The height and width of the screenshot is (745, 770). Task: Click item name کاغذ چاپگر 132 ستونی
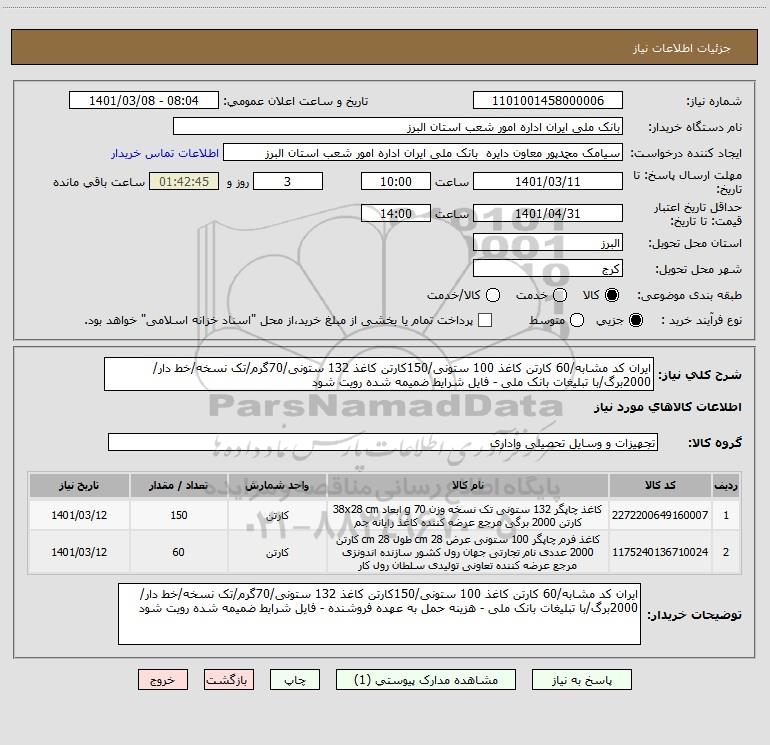pyautogui.click(x=468, y=515)
